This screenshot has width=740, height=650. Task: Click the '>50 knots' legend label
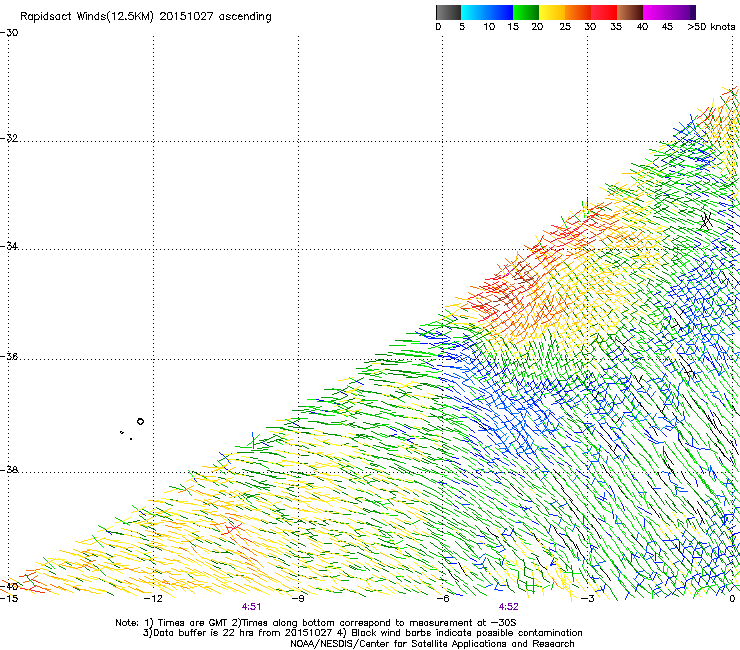coord(711,27)
